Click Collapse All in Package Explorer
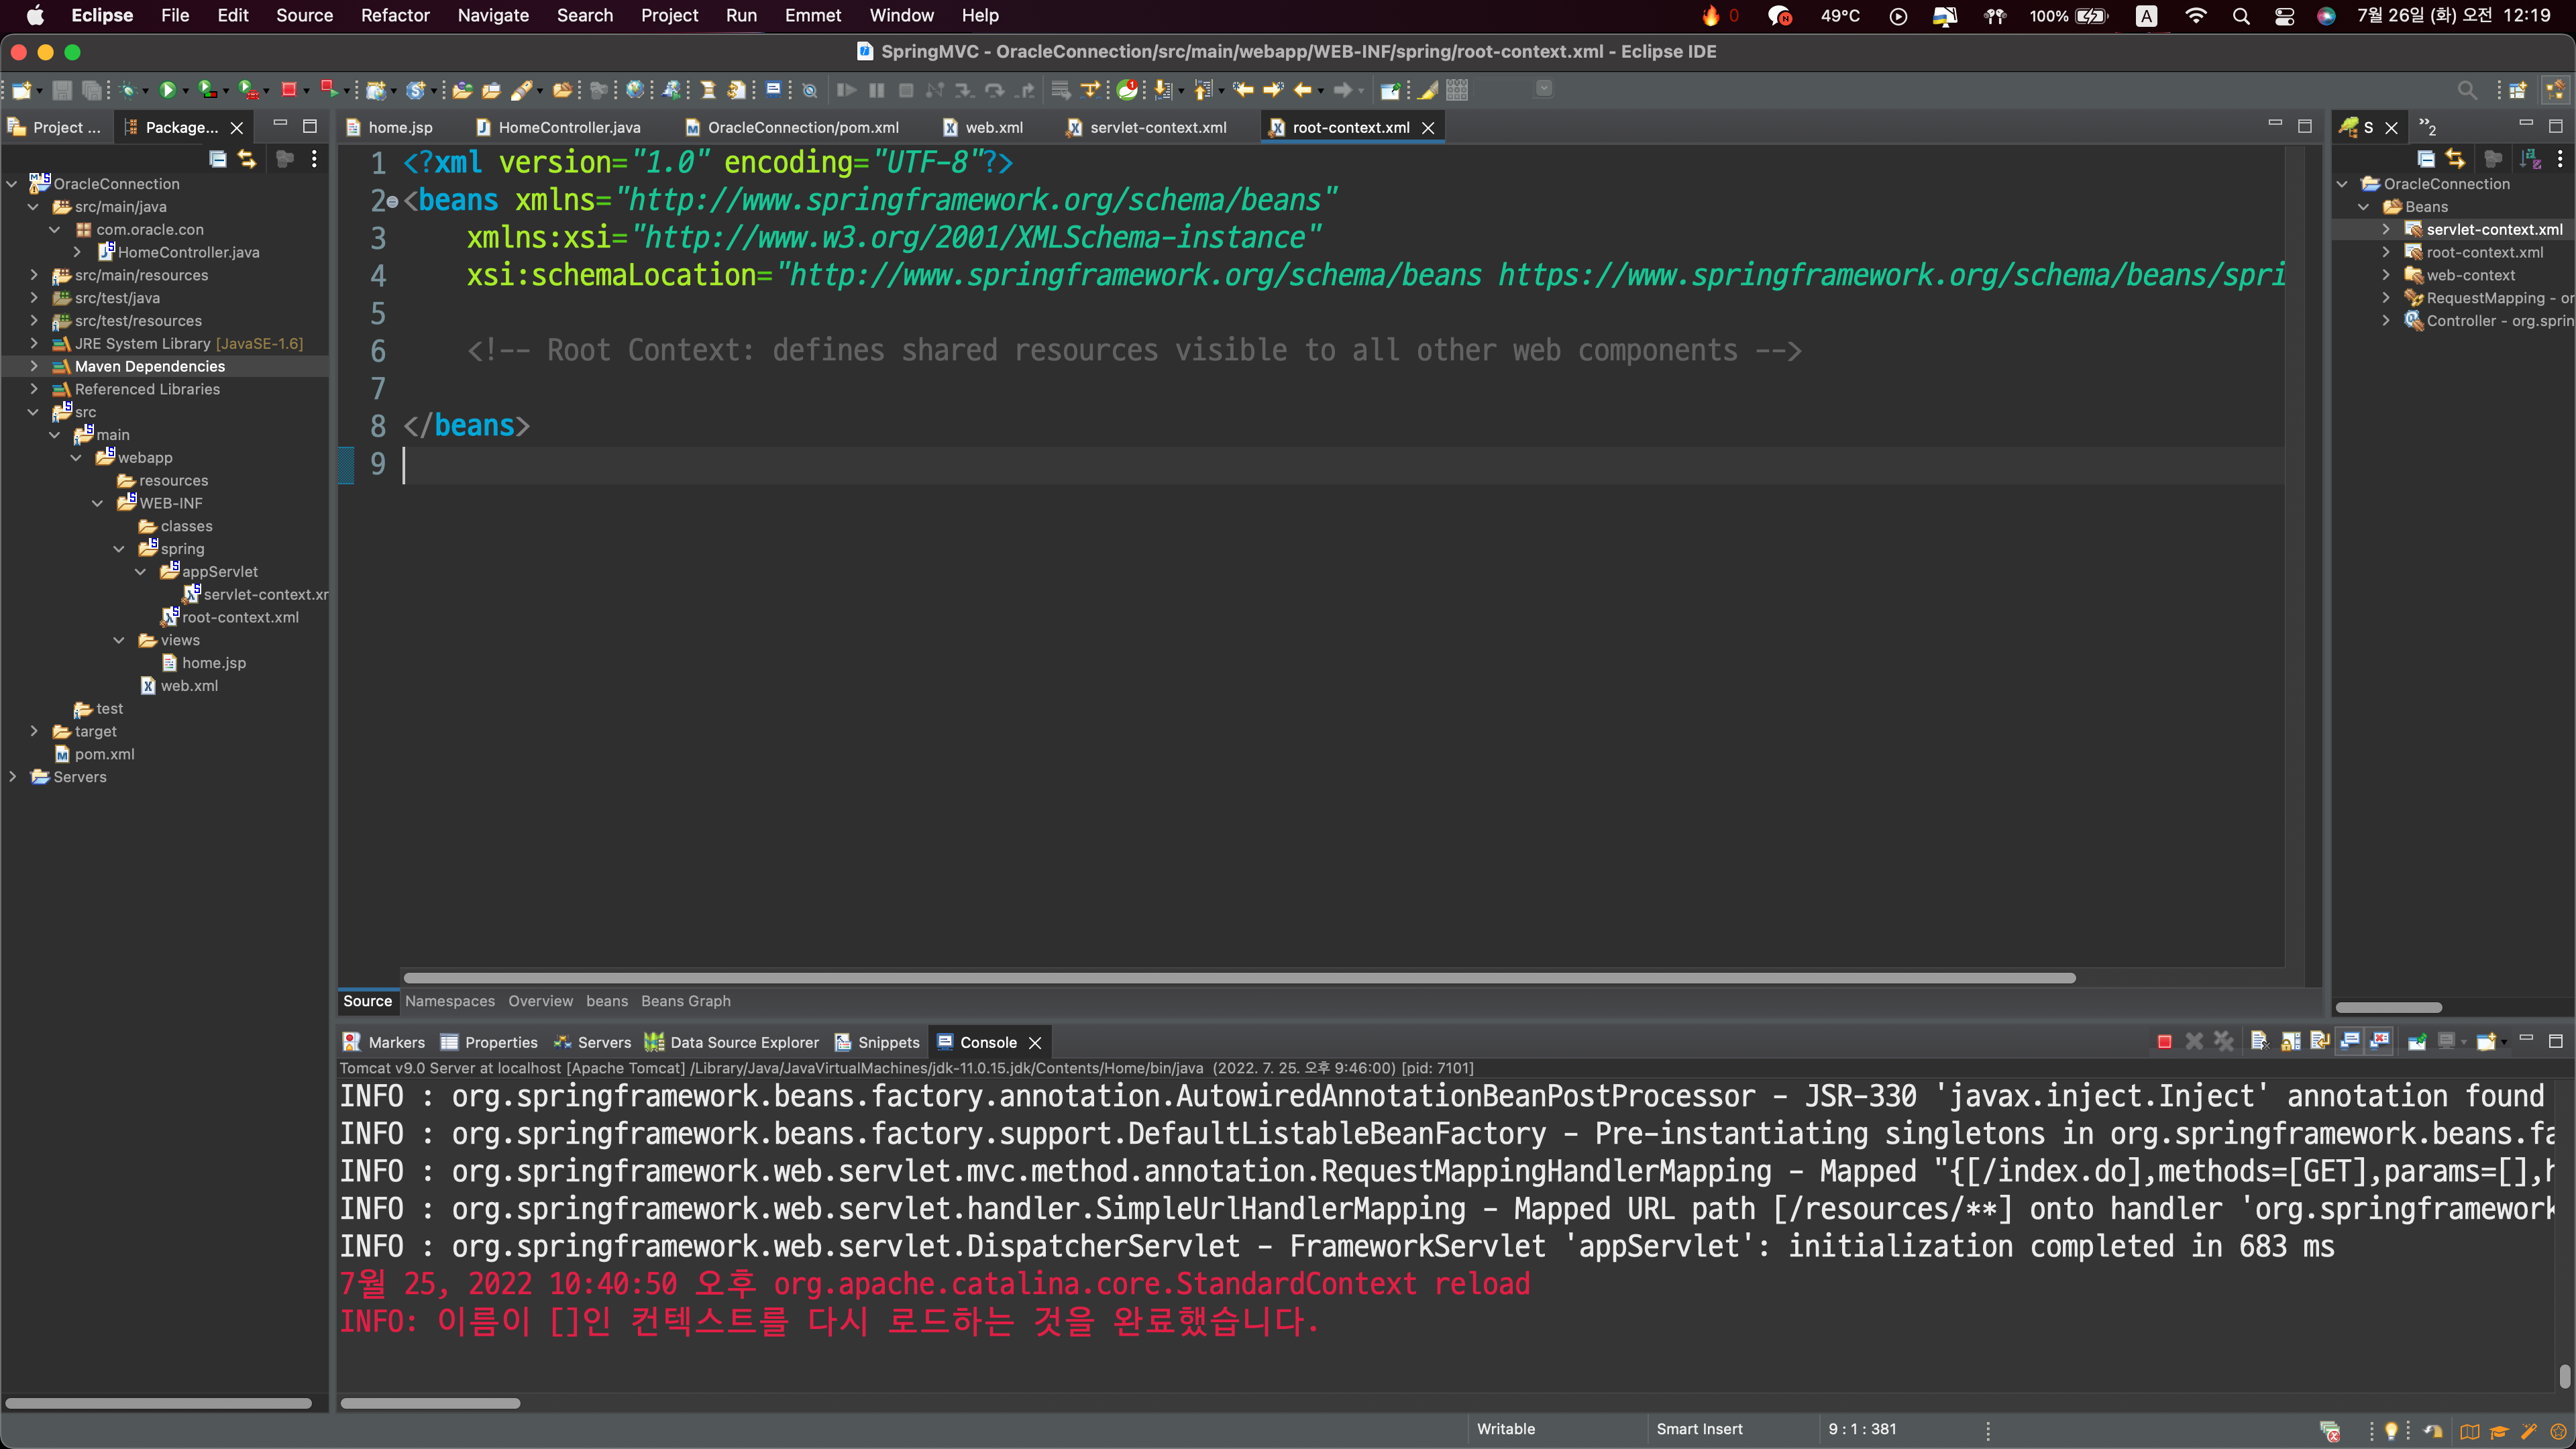 coord(217,159)
